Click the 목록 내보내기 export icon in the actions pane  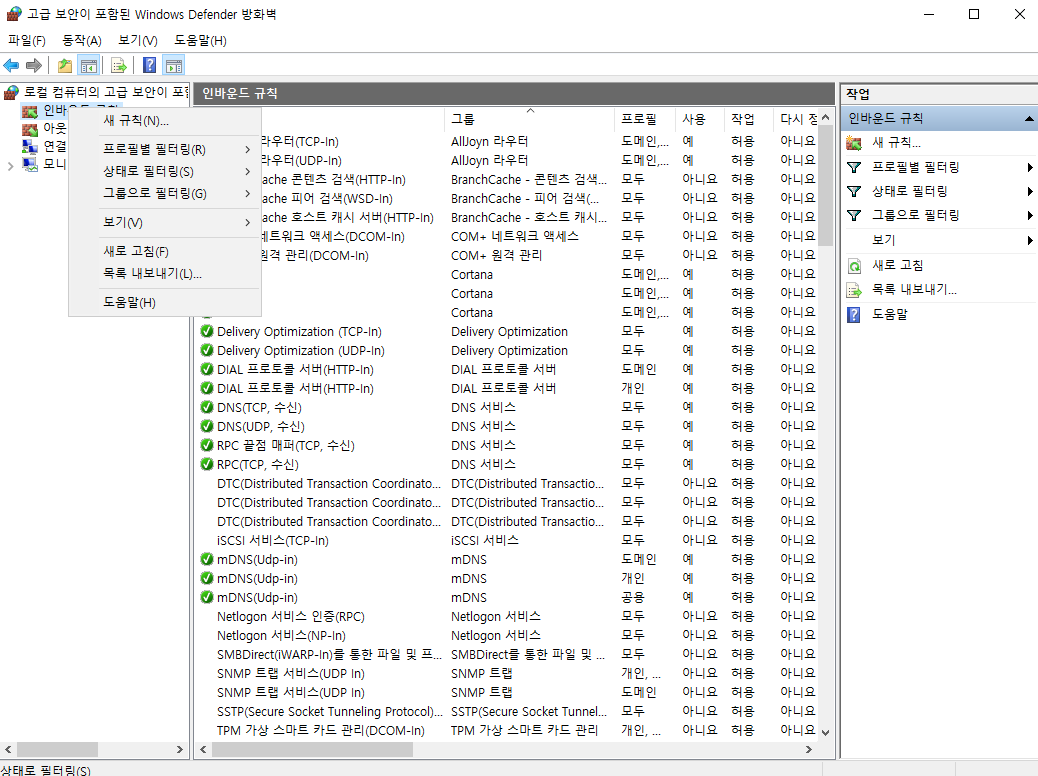tap(854, 290)
